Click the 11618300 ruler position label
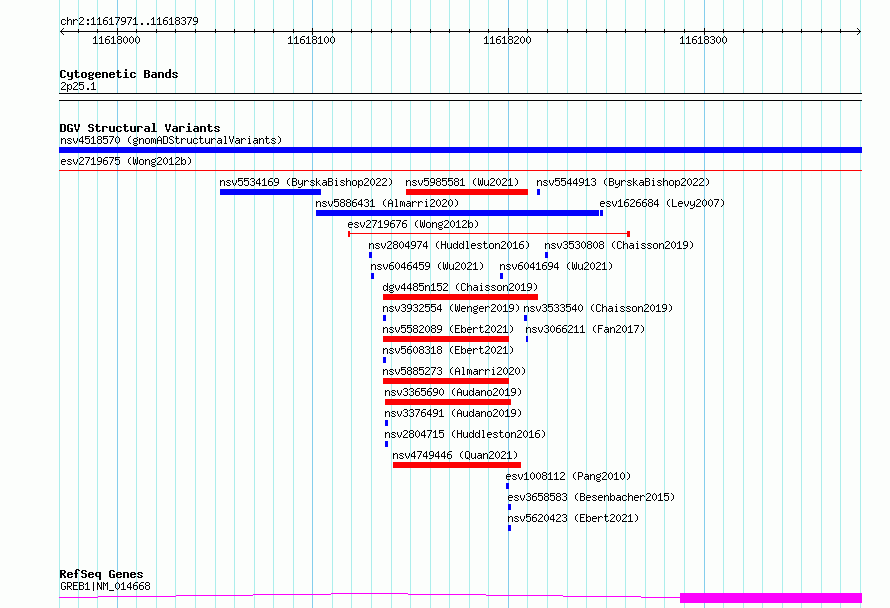 pyautogui.click(x=703, y=40)
